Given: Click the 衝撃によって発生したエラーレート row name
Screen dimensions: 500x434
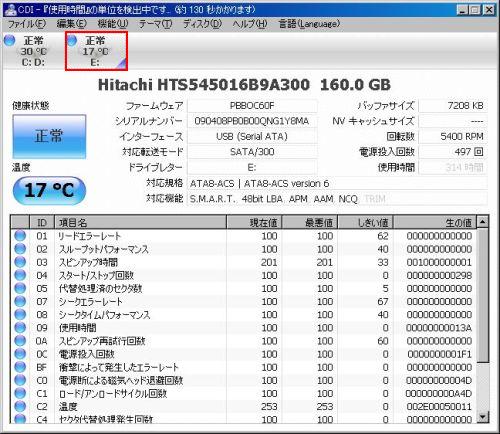Looking at the screenshot, I should coord(119,367).
